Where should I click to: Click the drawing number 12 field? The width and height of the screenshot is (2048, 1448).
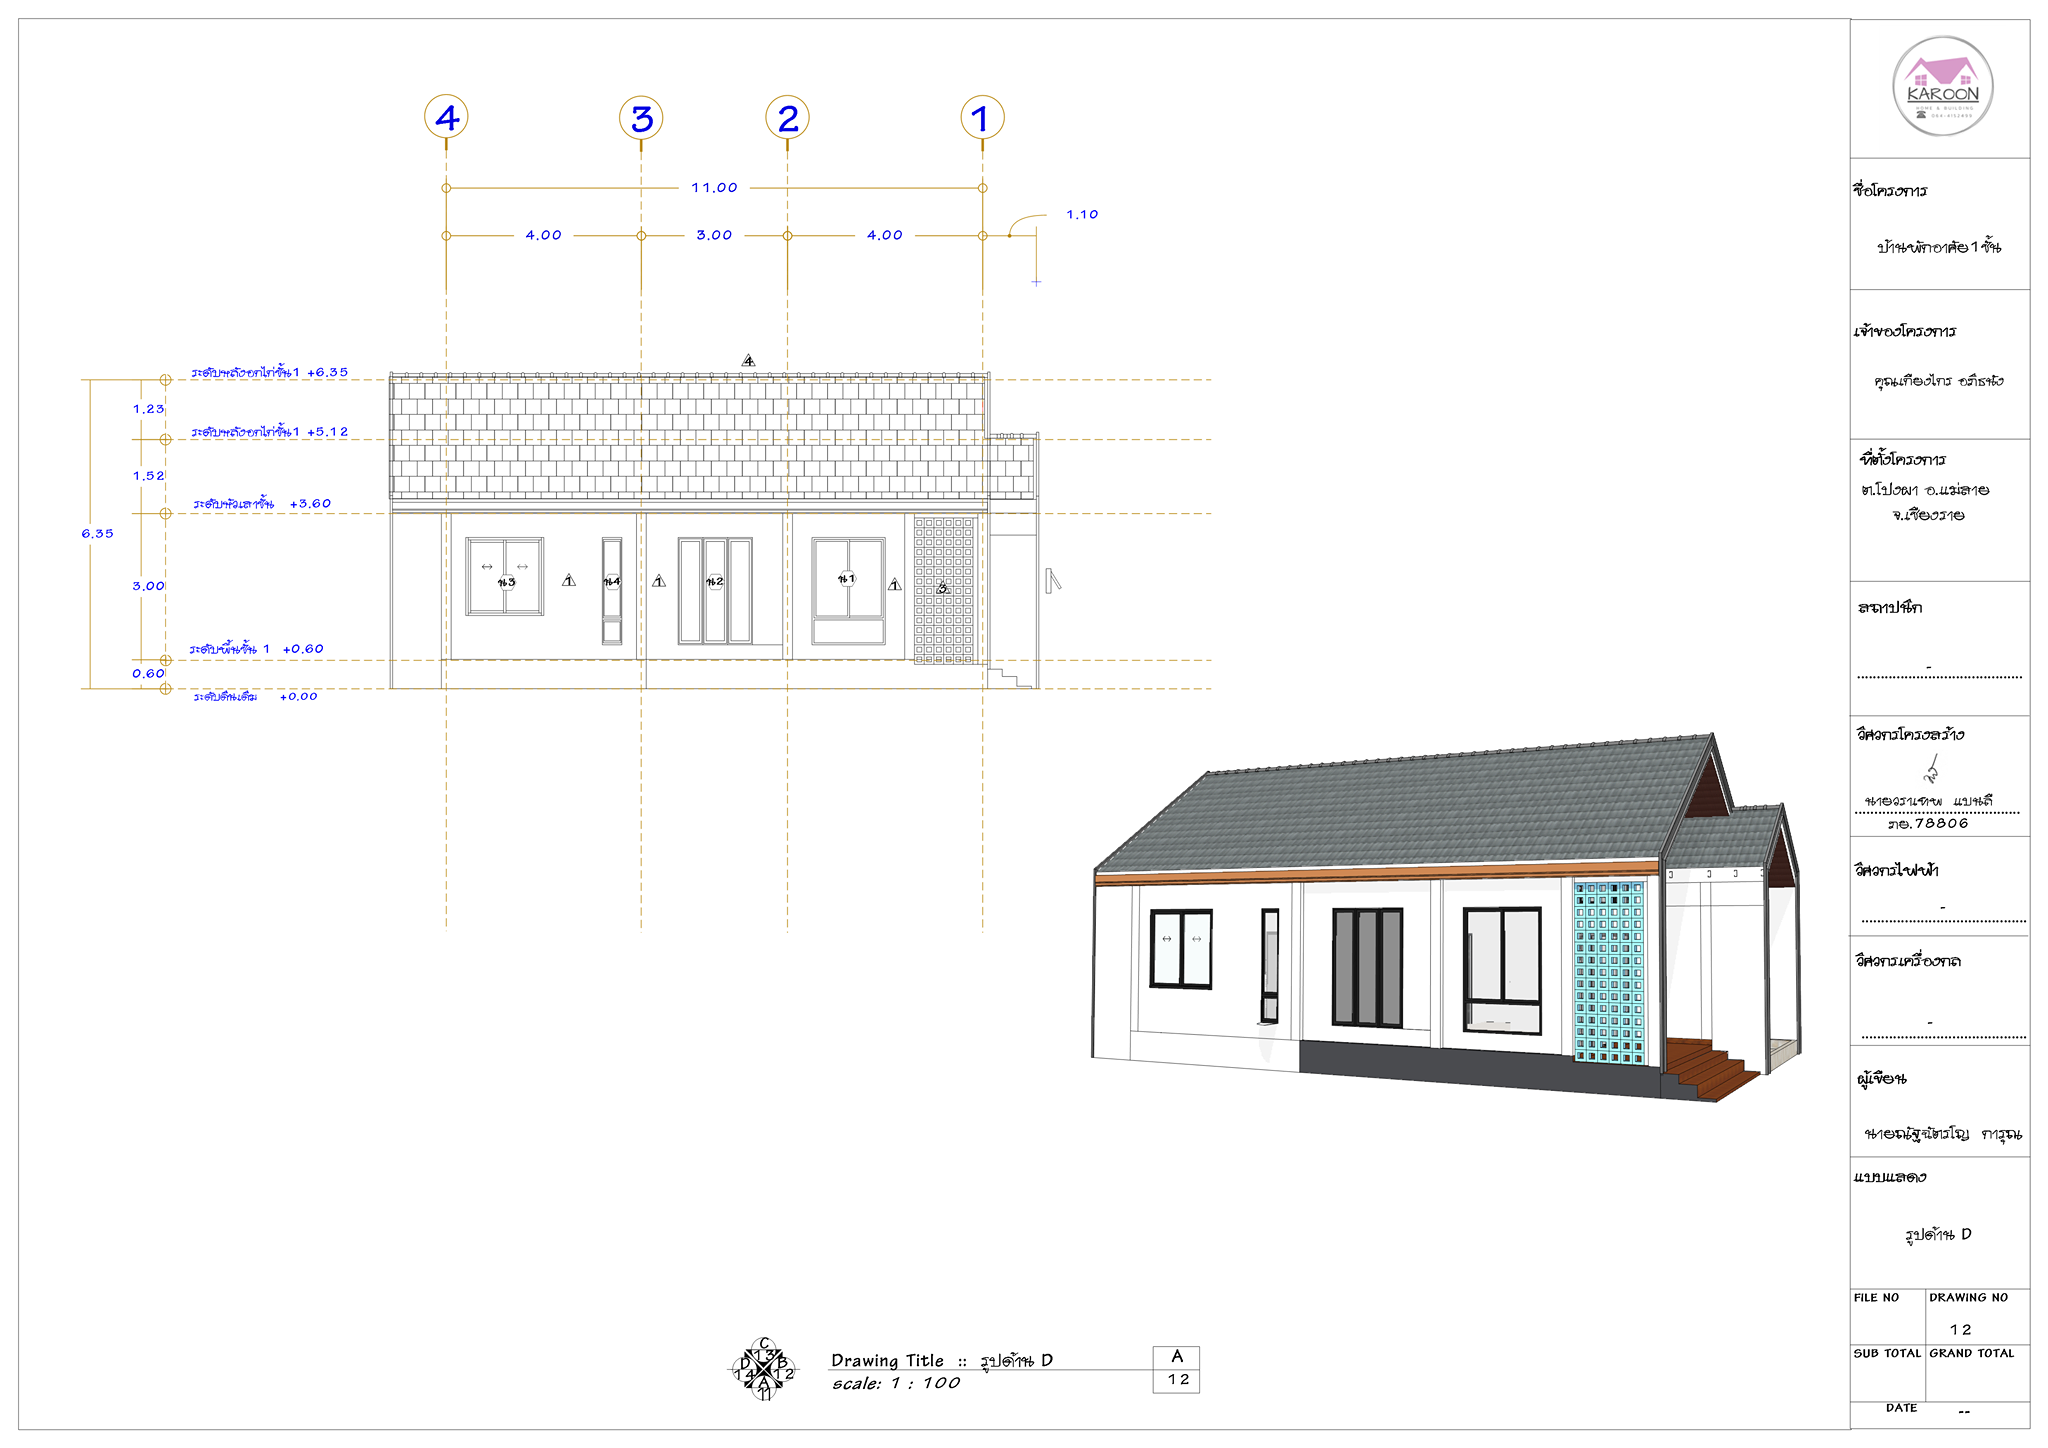tap(1960, 1329)
